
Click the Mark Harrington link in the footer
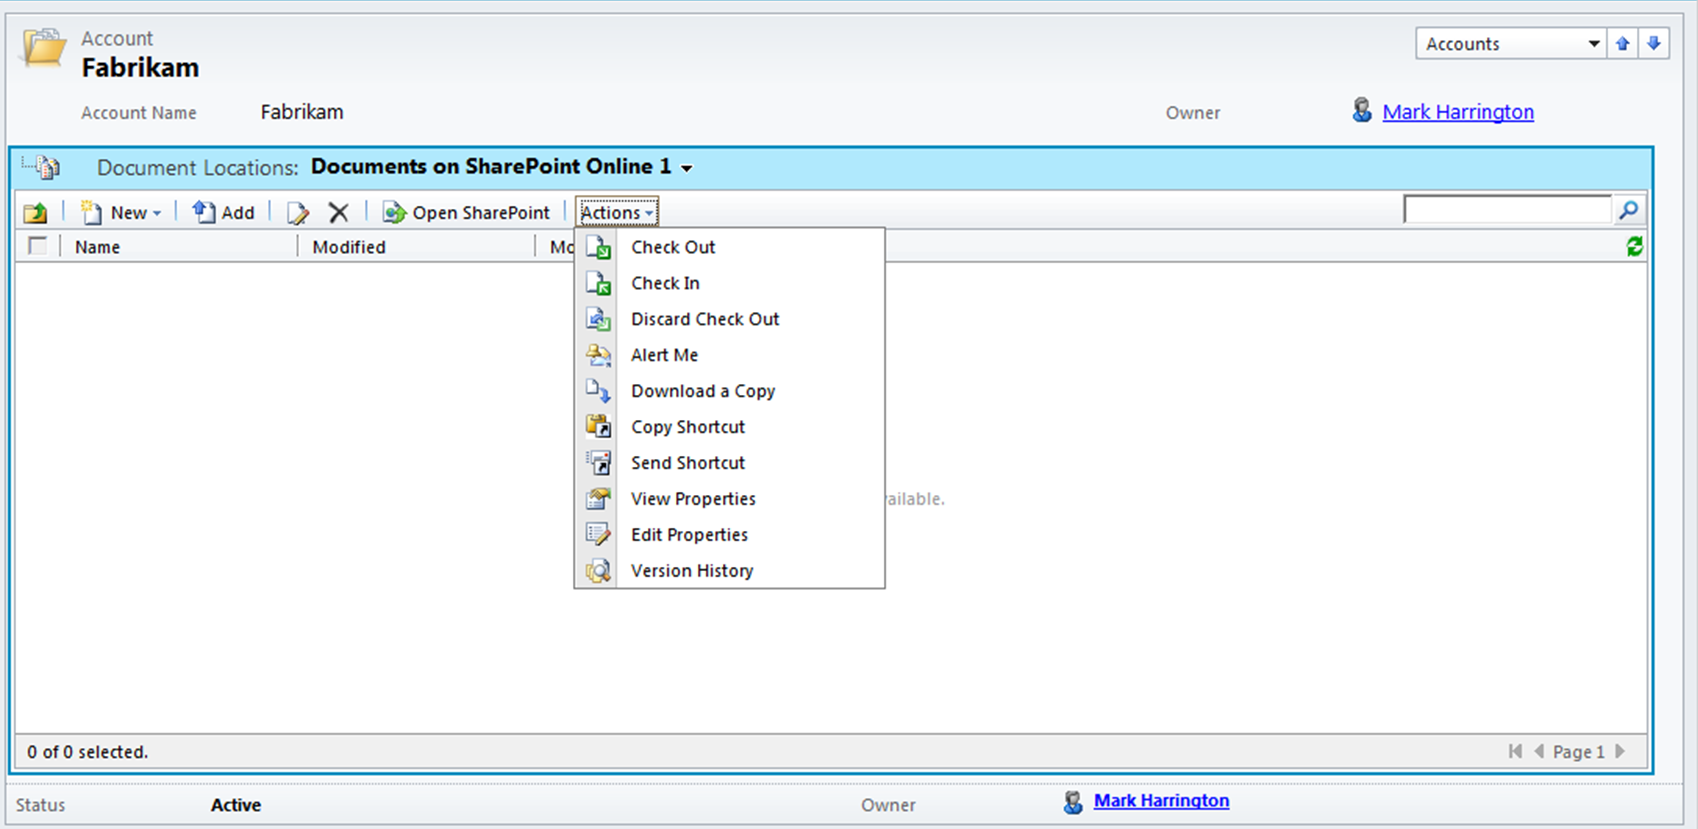pos(1160,801)
